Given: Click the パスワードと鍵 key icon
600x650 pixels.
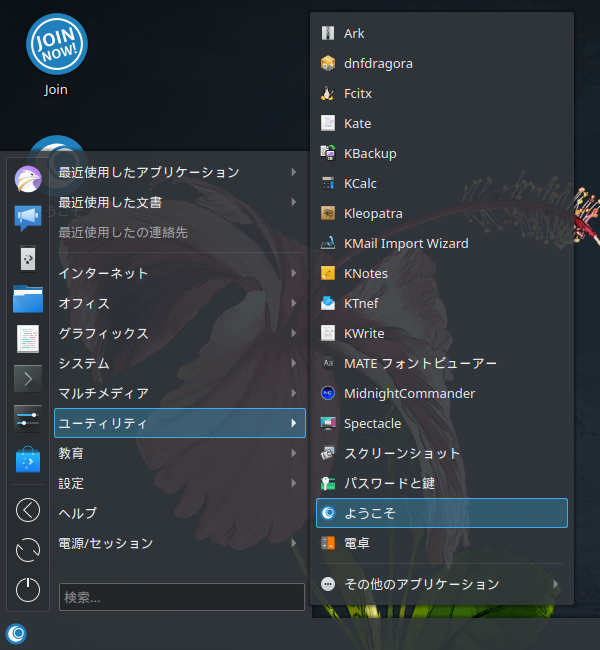Looking at the screenshot, I should (x=328, y=483).
